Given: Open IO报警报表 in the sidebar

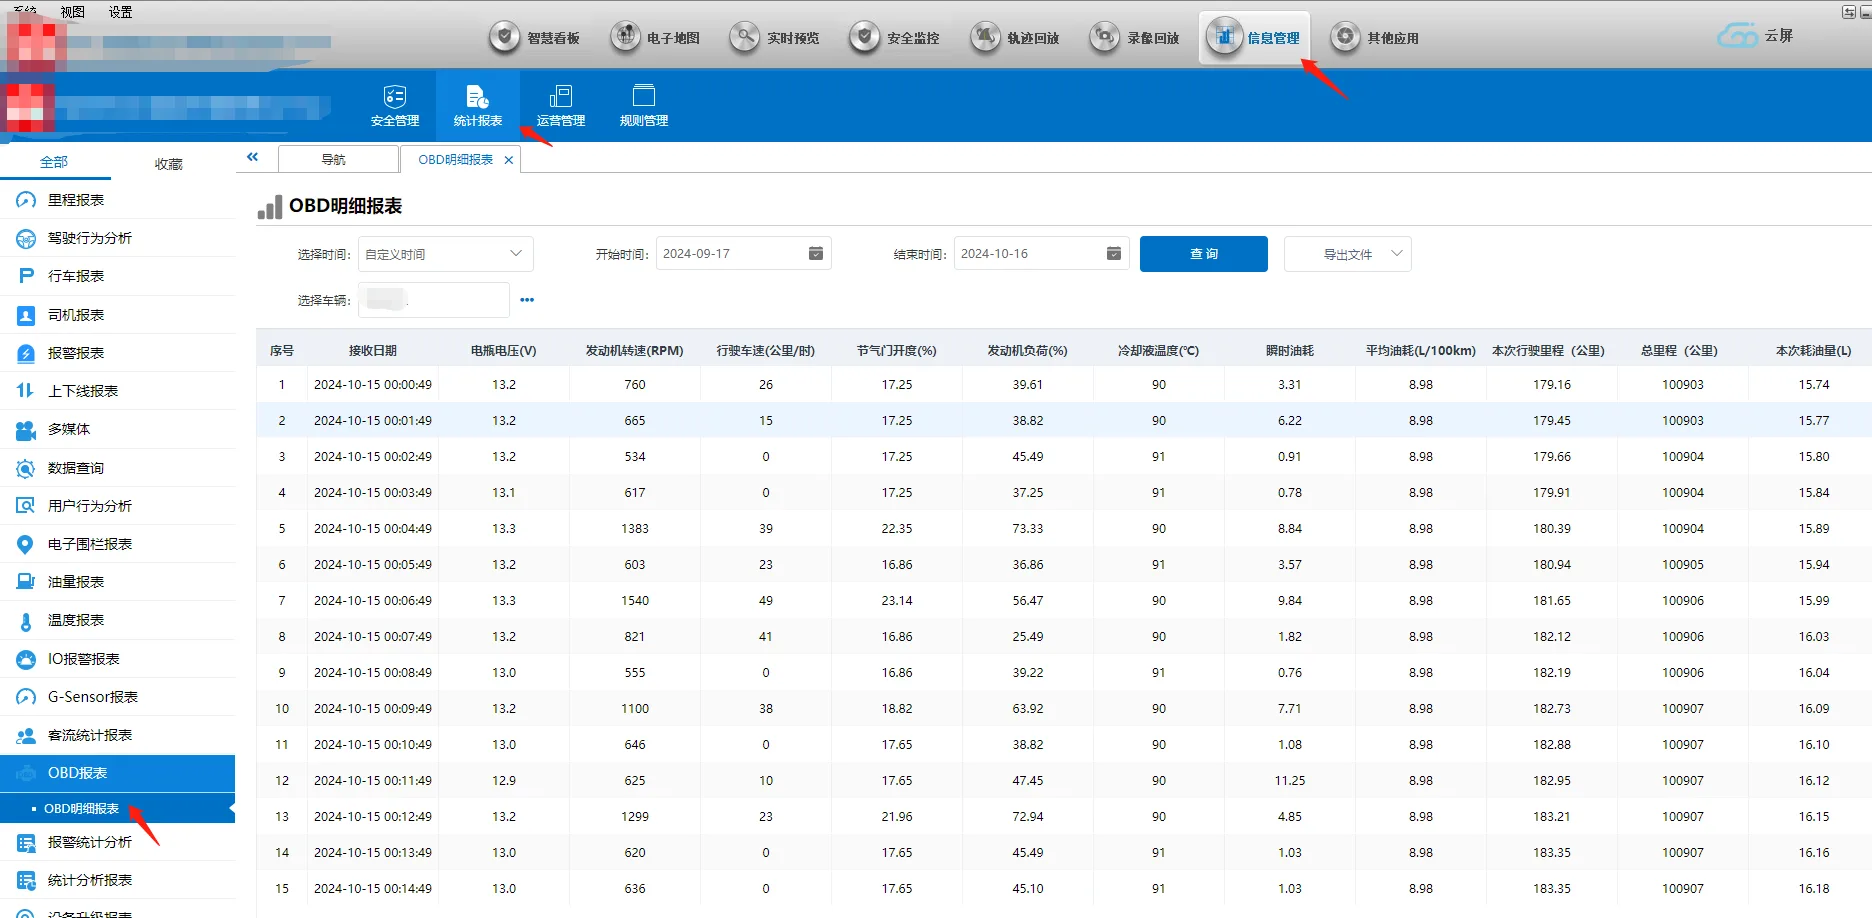Looking at the screenshot, I should (118, 659).
